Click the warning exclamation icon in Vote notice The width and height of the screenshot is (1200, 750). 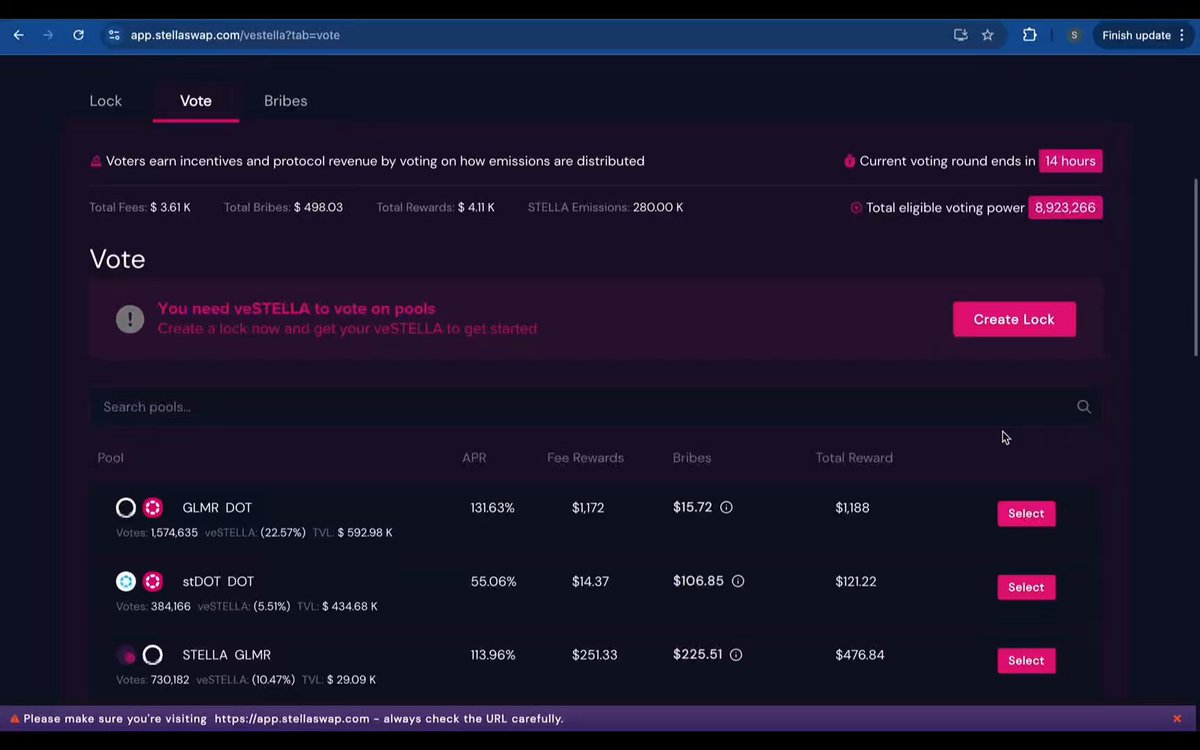pos(130,319)
